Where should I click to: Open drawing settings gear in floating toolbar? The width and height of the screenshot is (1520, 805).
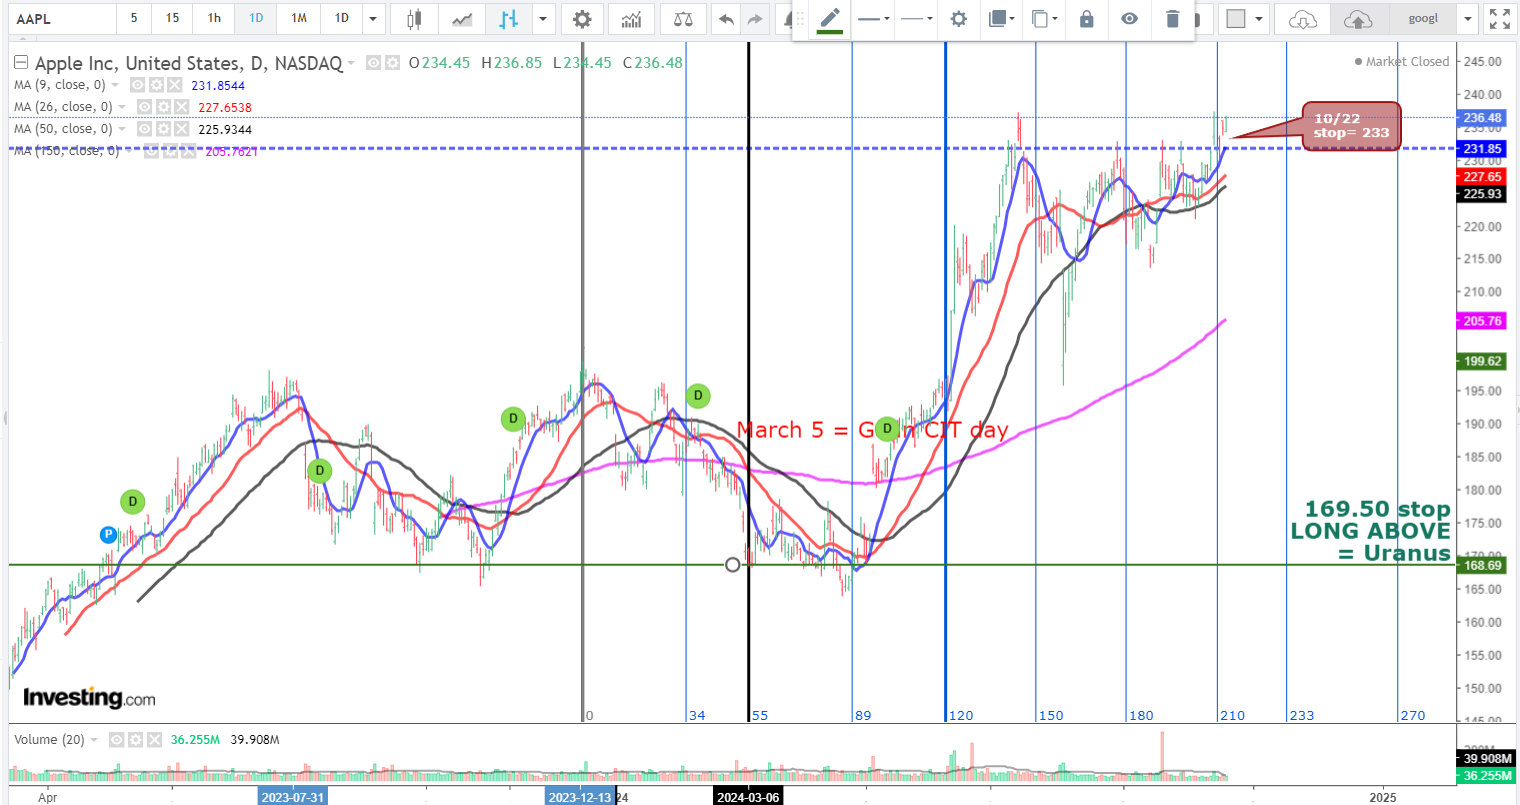[958, 19]
